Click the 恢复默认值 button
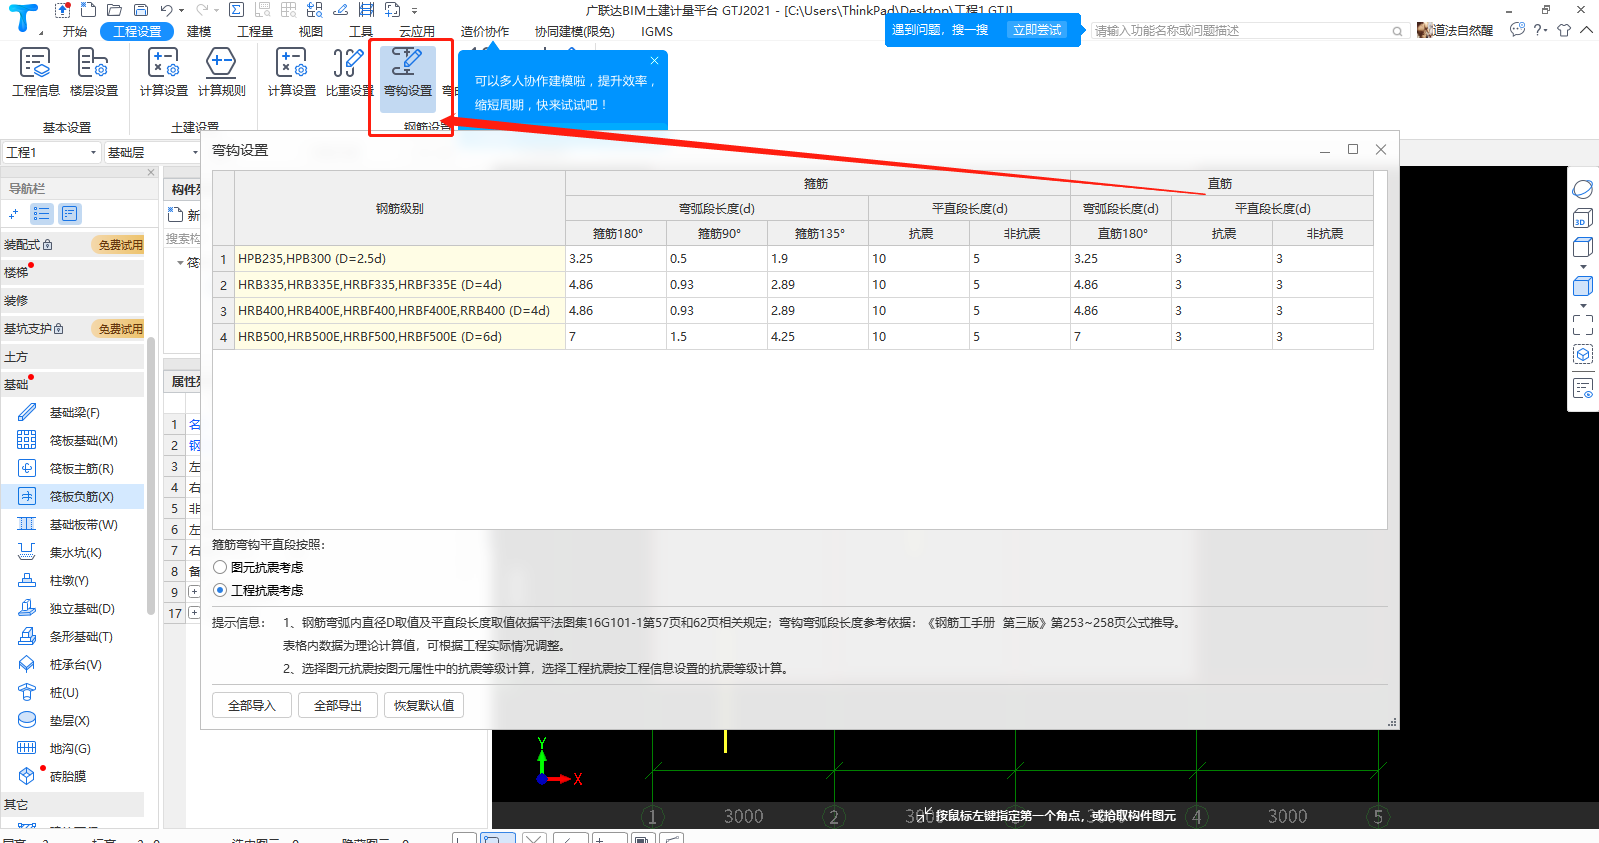 (424, 705)
